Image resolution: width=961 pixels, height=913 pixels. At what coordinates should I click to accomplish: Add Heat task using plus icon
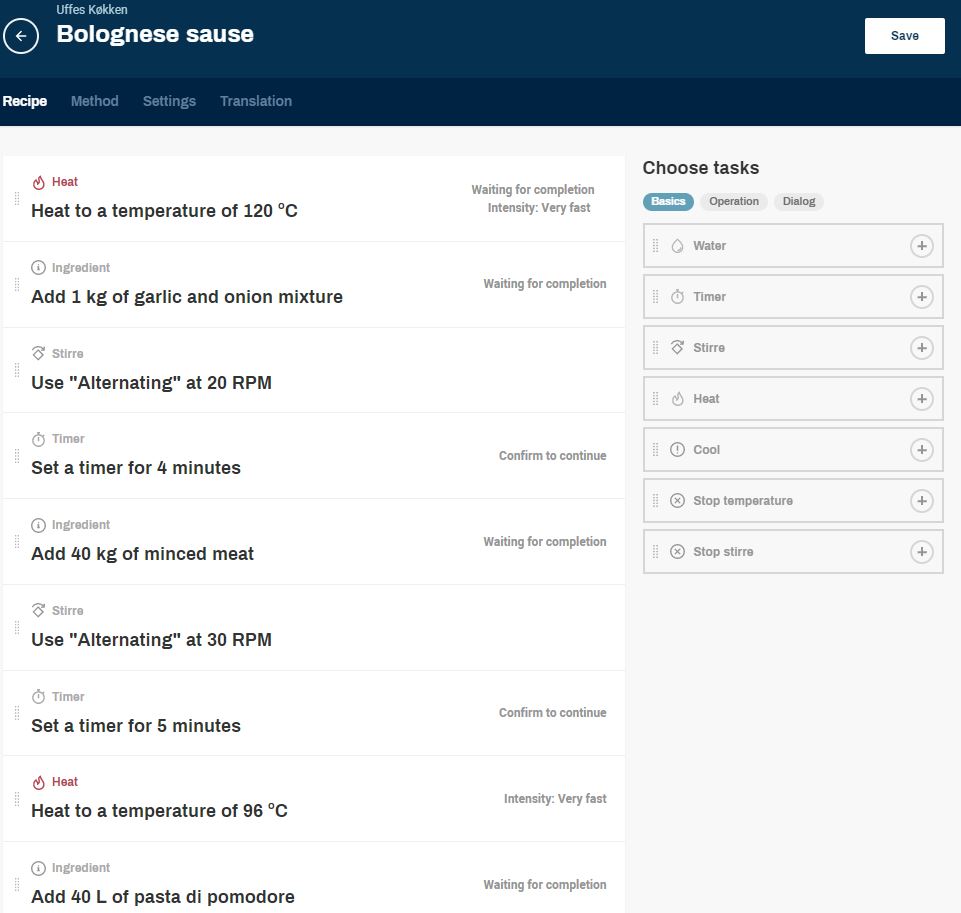point(921,399)
